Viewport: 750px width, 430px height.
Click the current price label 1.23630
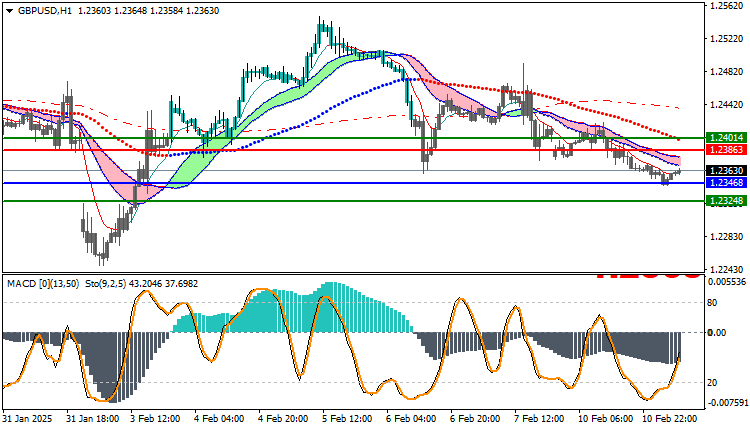(727, 171)
